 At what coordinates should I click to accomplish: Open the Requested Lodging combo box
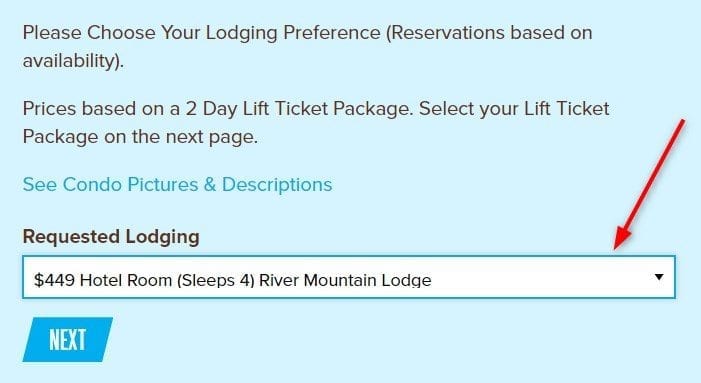[349, 277]
